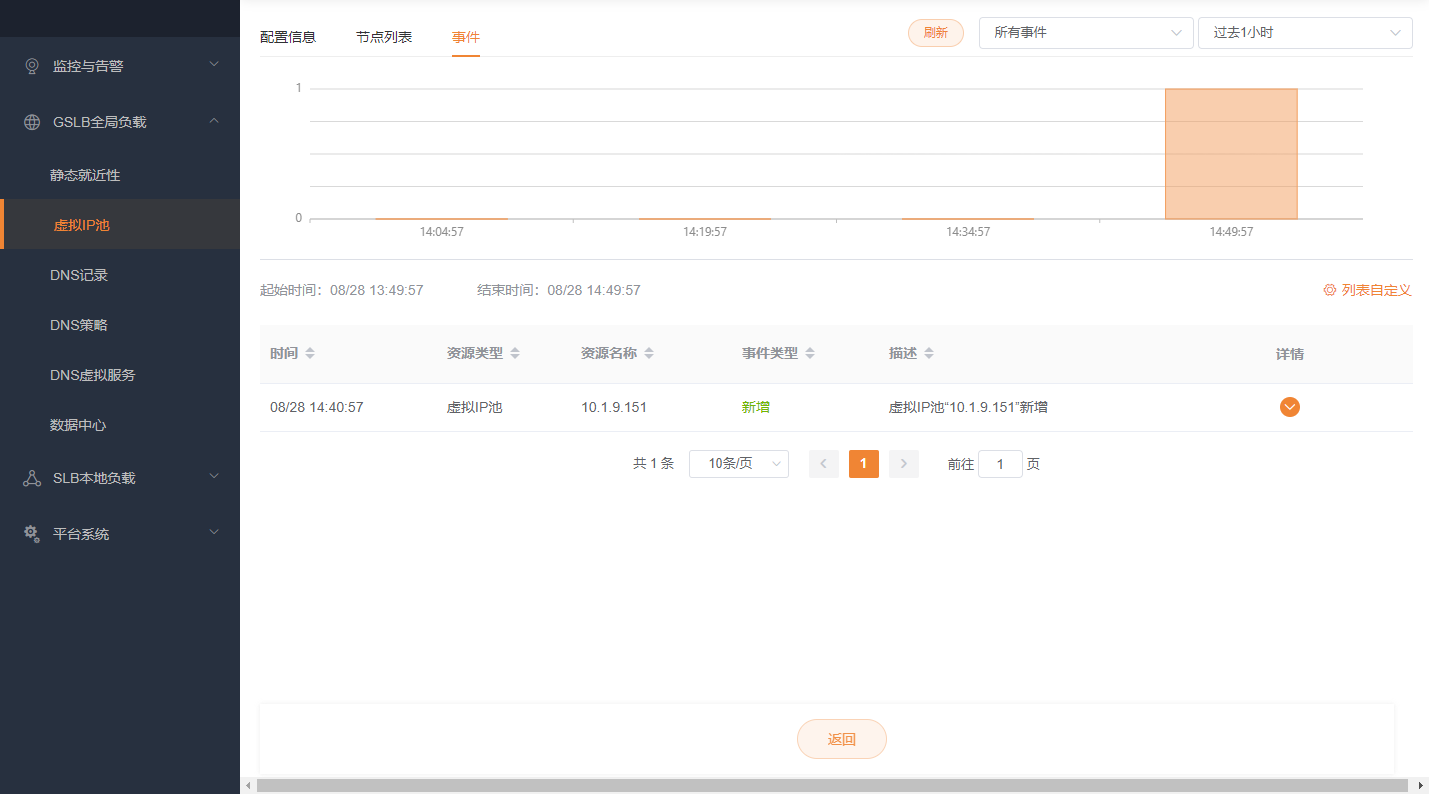Click the 监控与告警 location icon
The height and width of the screenshot is (794, 1429).
point(32,66)
